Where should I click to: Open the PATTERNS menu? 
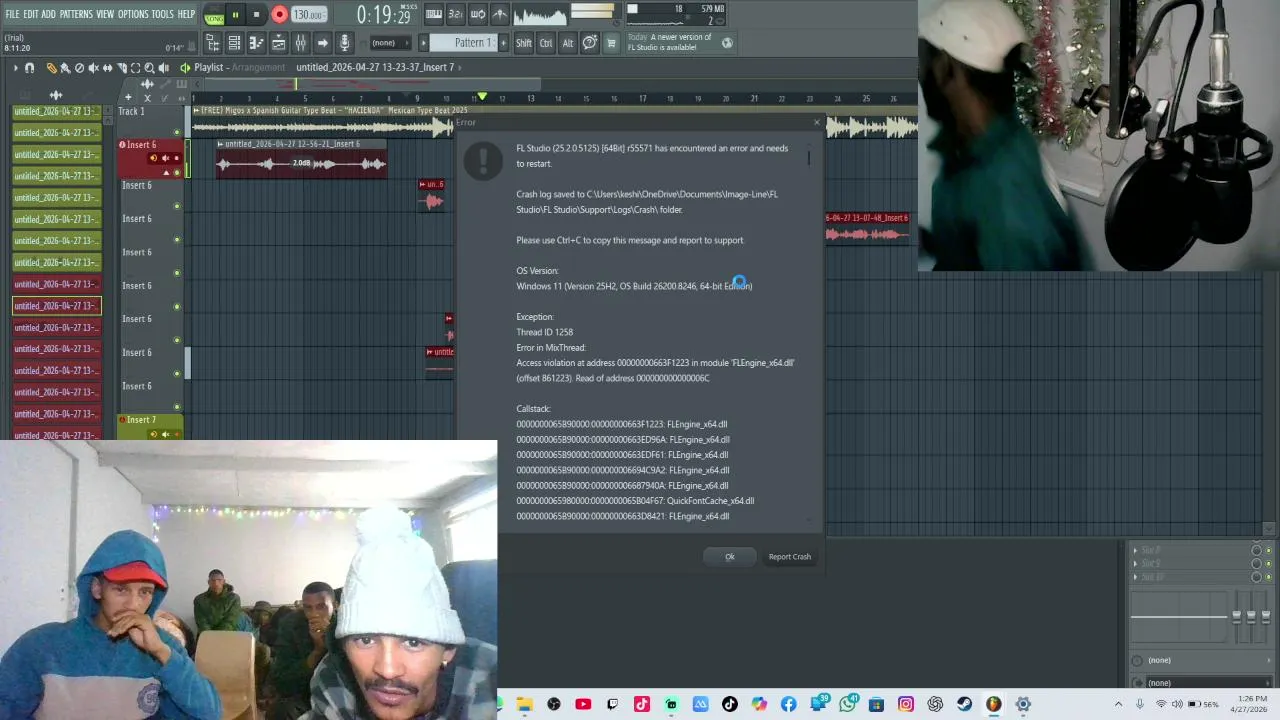pyautogui.click(x=76, y=14)
